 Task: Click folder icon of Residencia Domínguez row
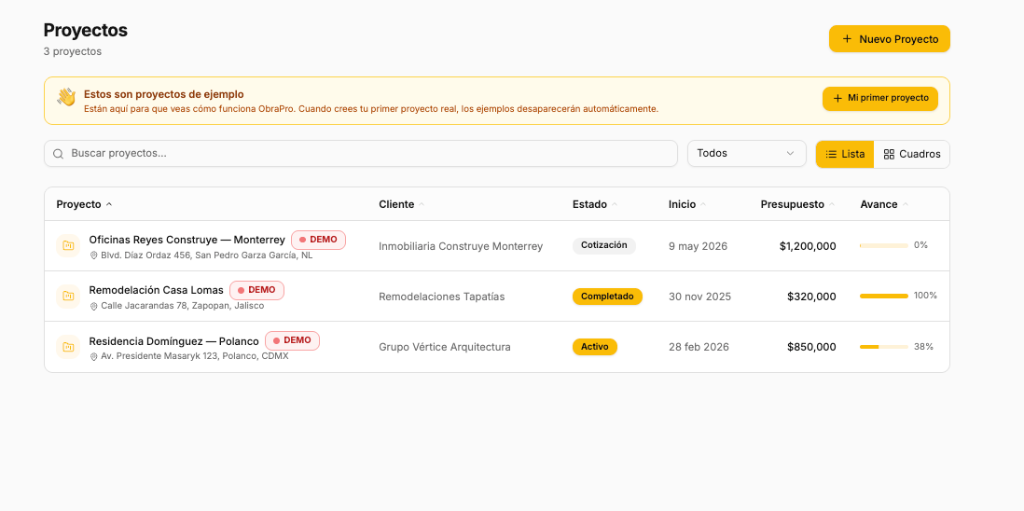coord(68,347)
